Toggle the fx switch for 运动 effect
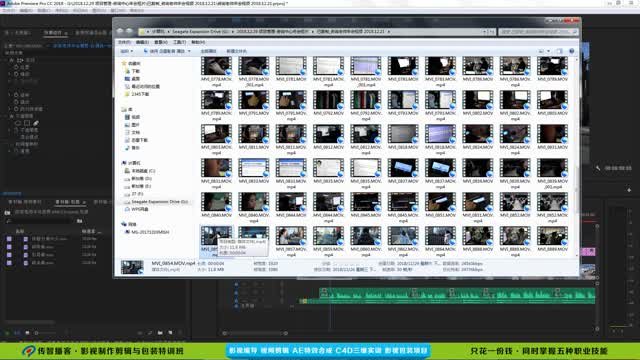640x360 pixels. coord(12,60)
